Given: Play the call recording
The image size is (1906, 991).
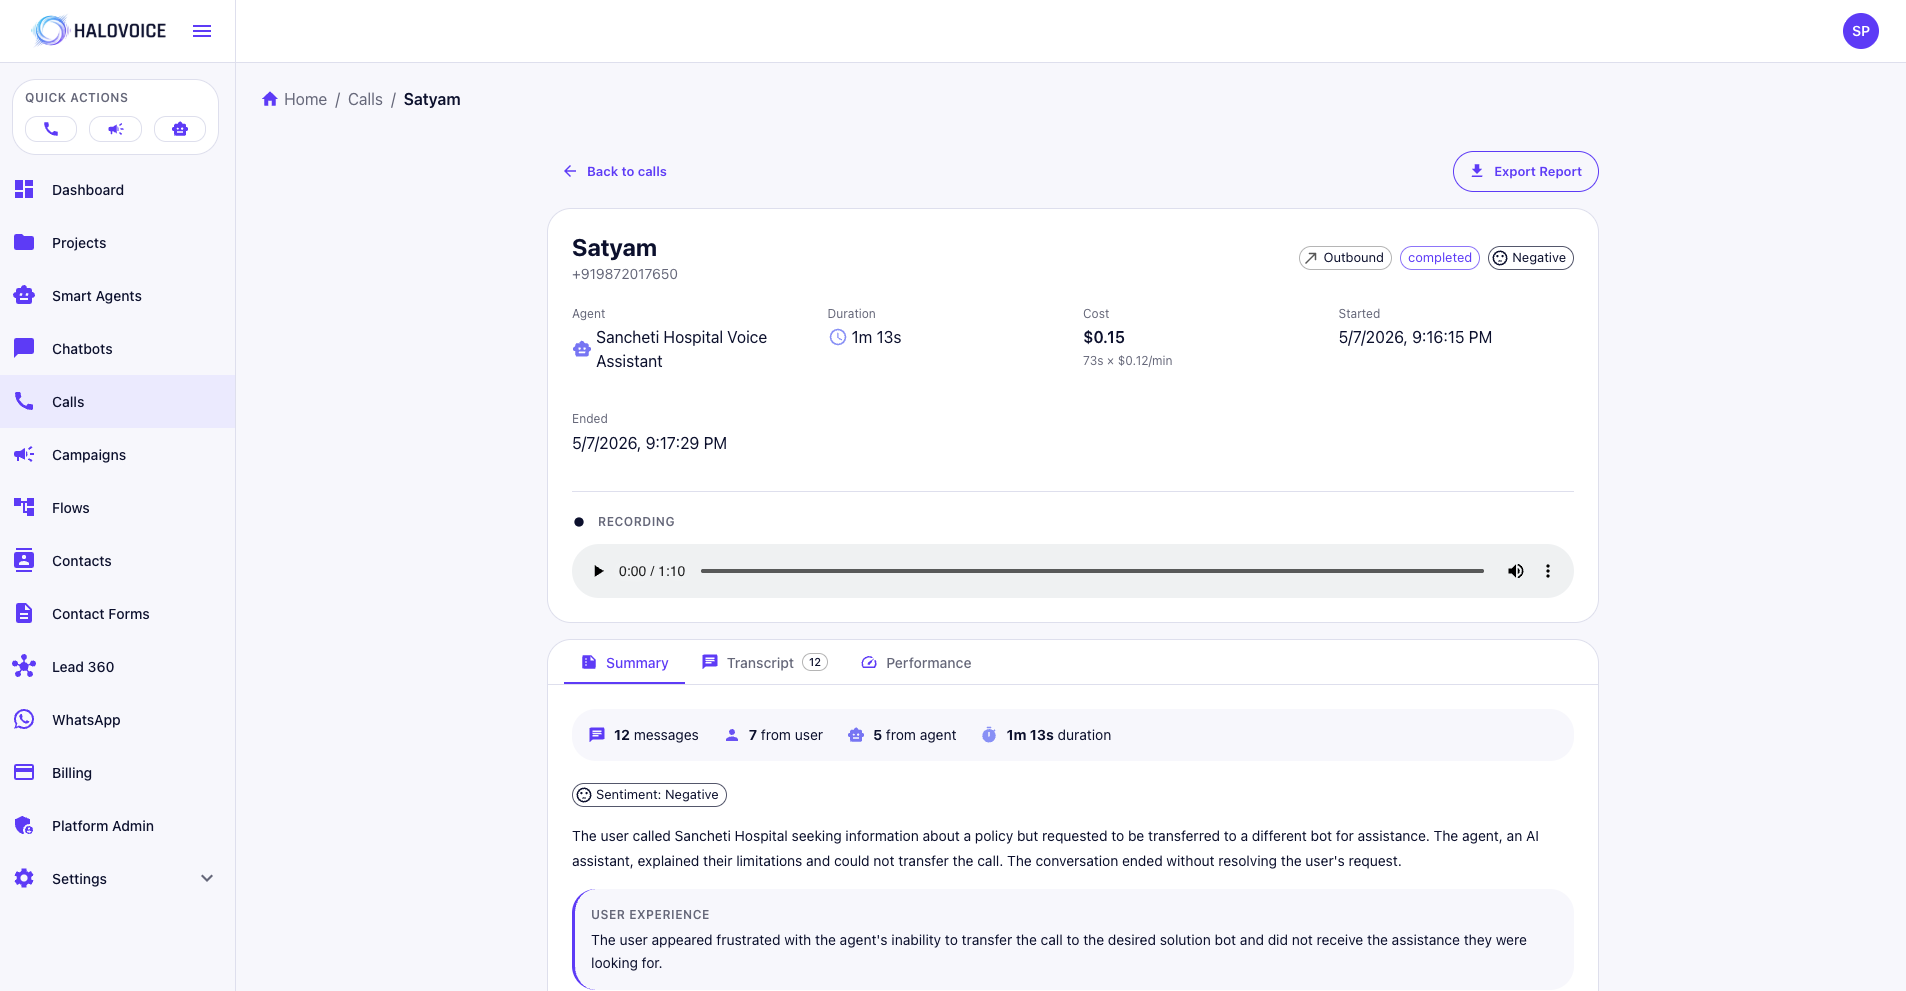Looking at the screenshot, I should (598, 571).
